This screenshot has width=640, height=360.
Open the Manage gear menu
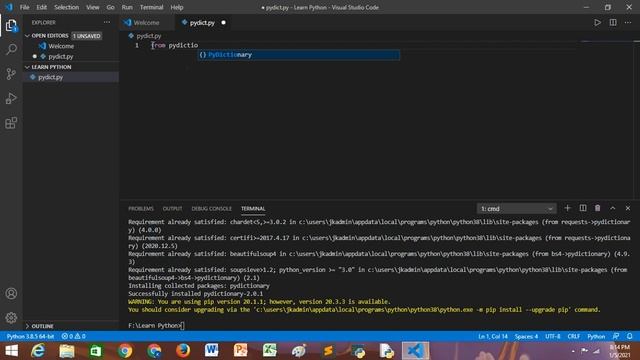(11, 318)
